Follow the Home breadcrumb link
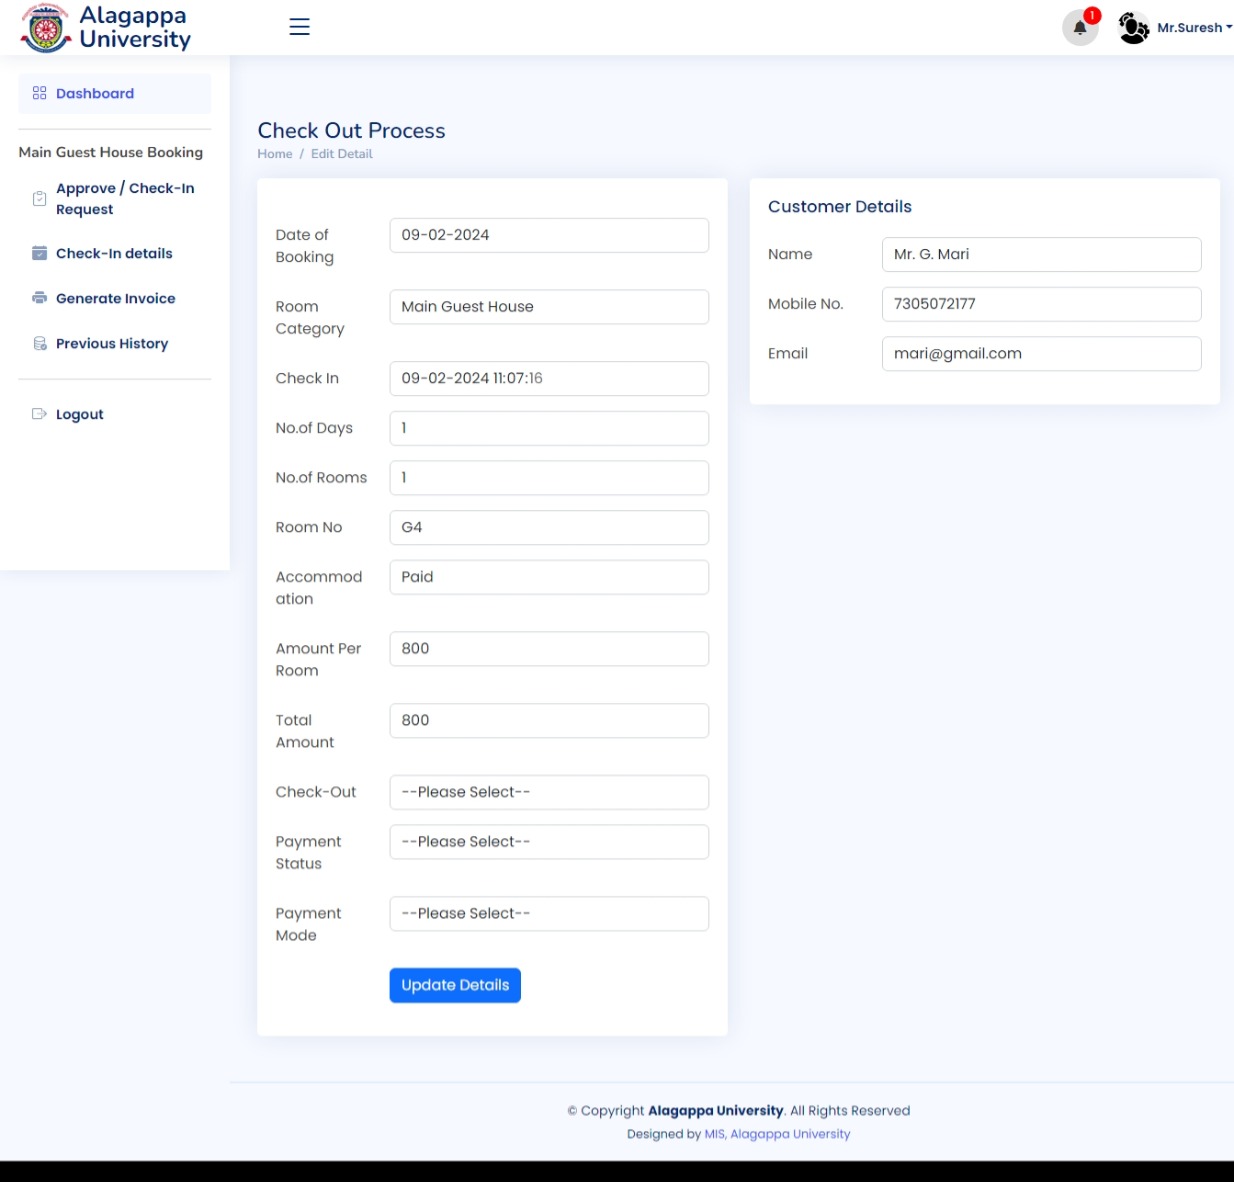 (275, 154)
